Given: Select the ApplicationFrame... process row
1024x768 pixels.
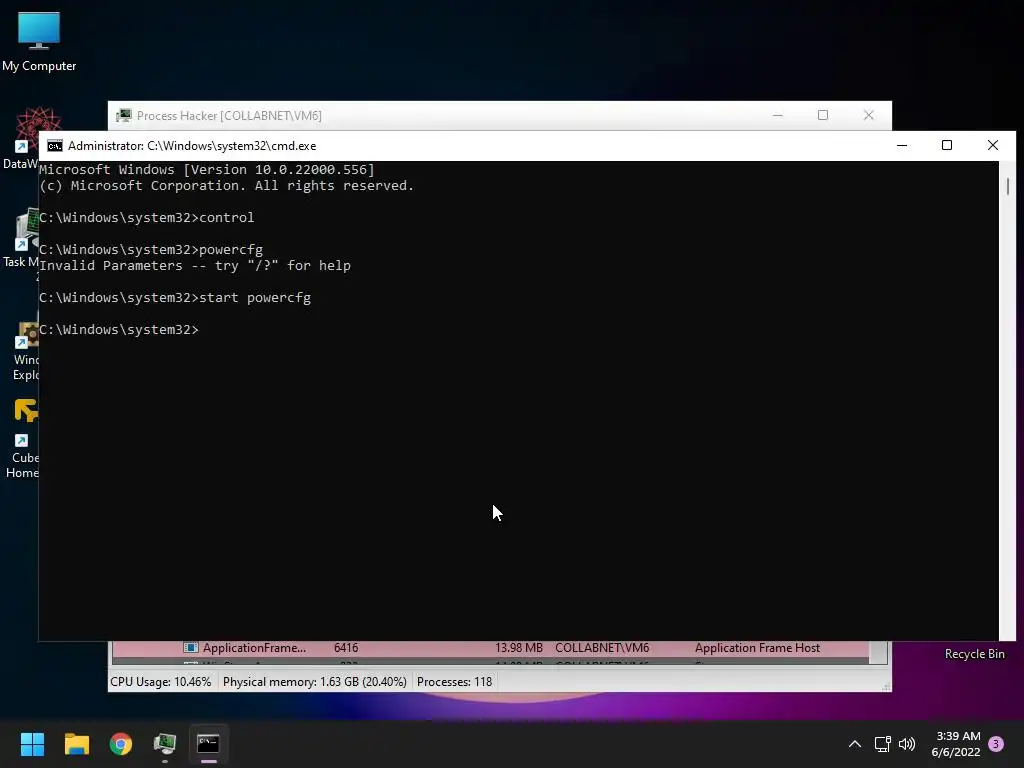Looking at the screenshot, I should [x=490, y=648].
